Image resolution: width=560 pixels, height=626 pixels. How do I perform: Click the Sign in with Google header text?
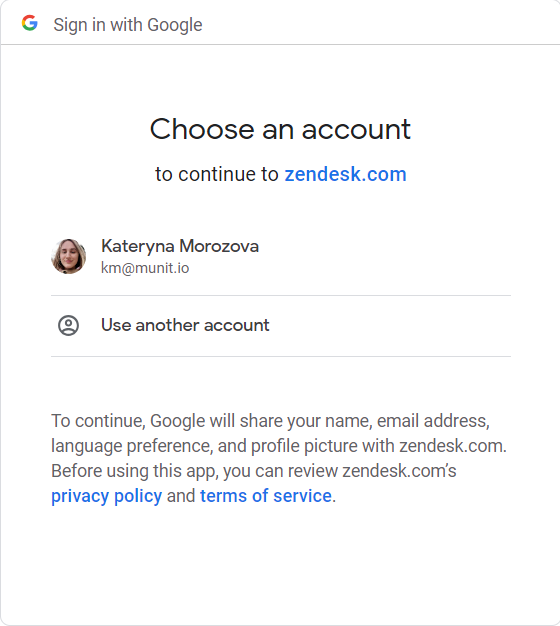tap(128, 25)
